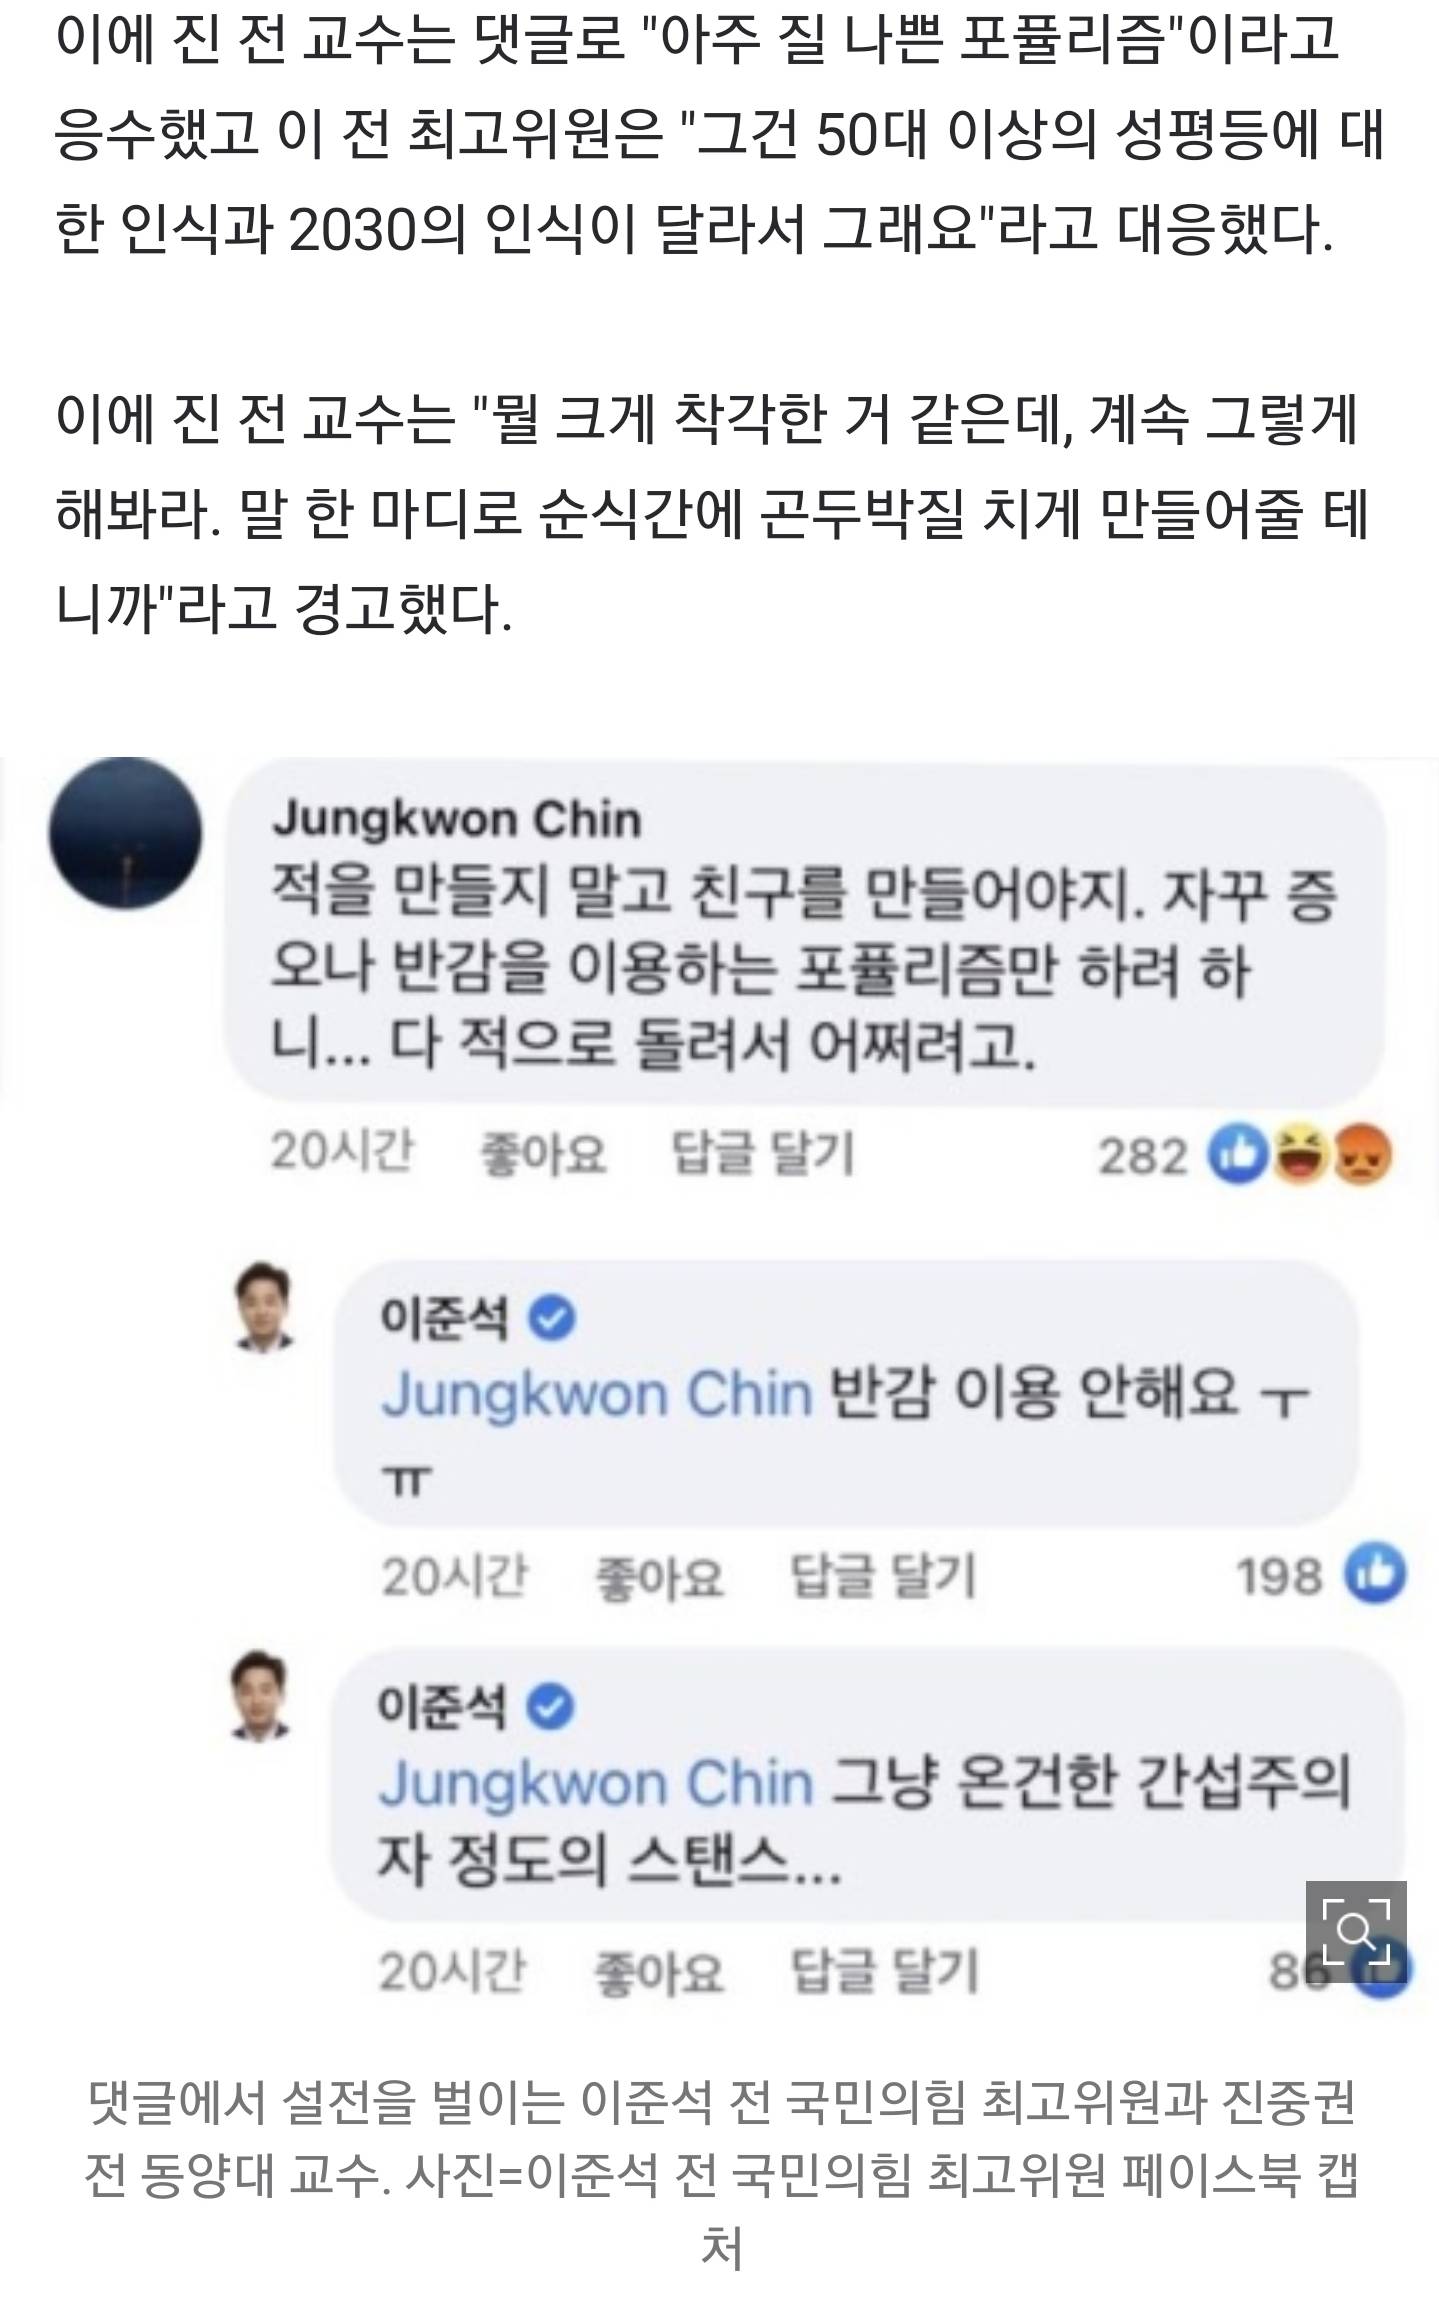Click Jungkwon Chin's dark round avatar
Image resolution: width=1439 pixels, height=2304 pixels.
click(x=126, y=833)
